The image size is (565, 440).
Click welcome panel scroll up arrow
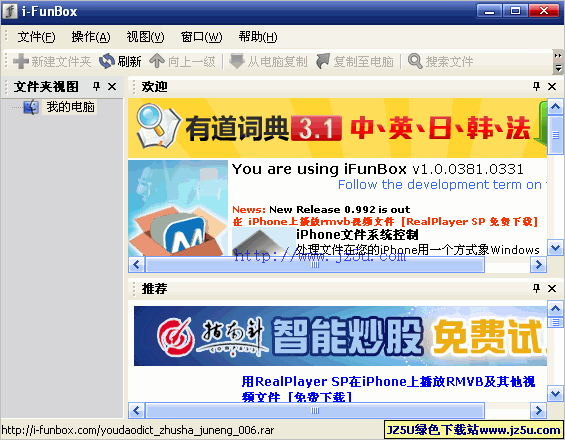coord(555,106)
